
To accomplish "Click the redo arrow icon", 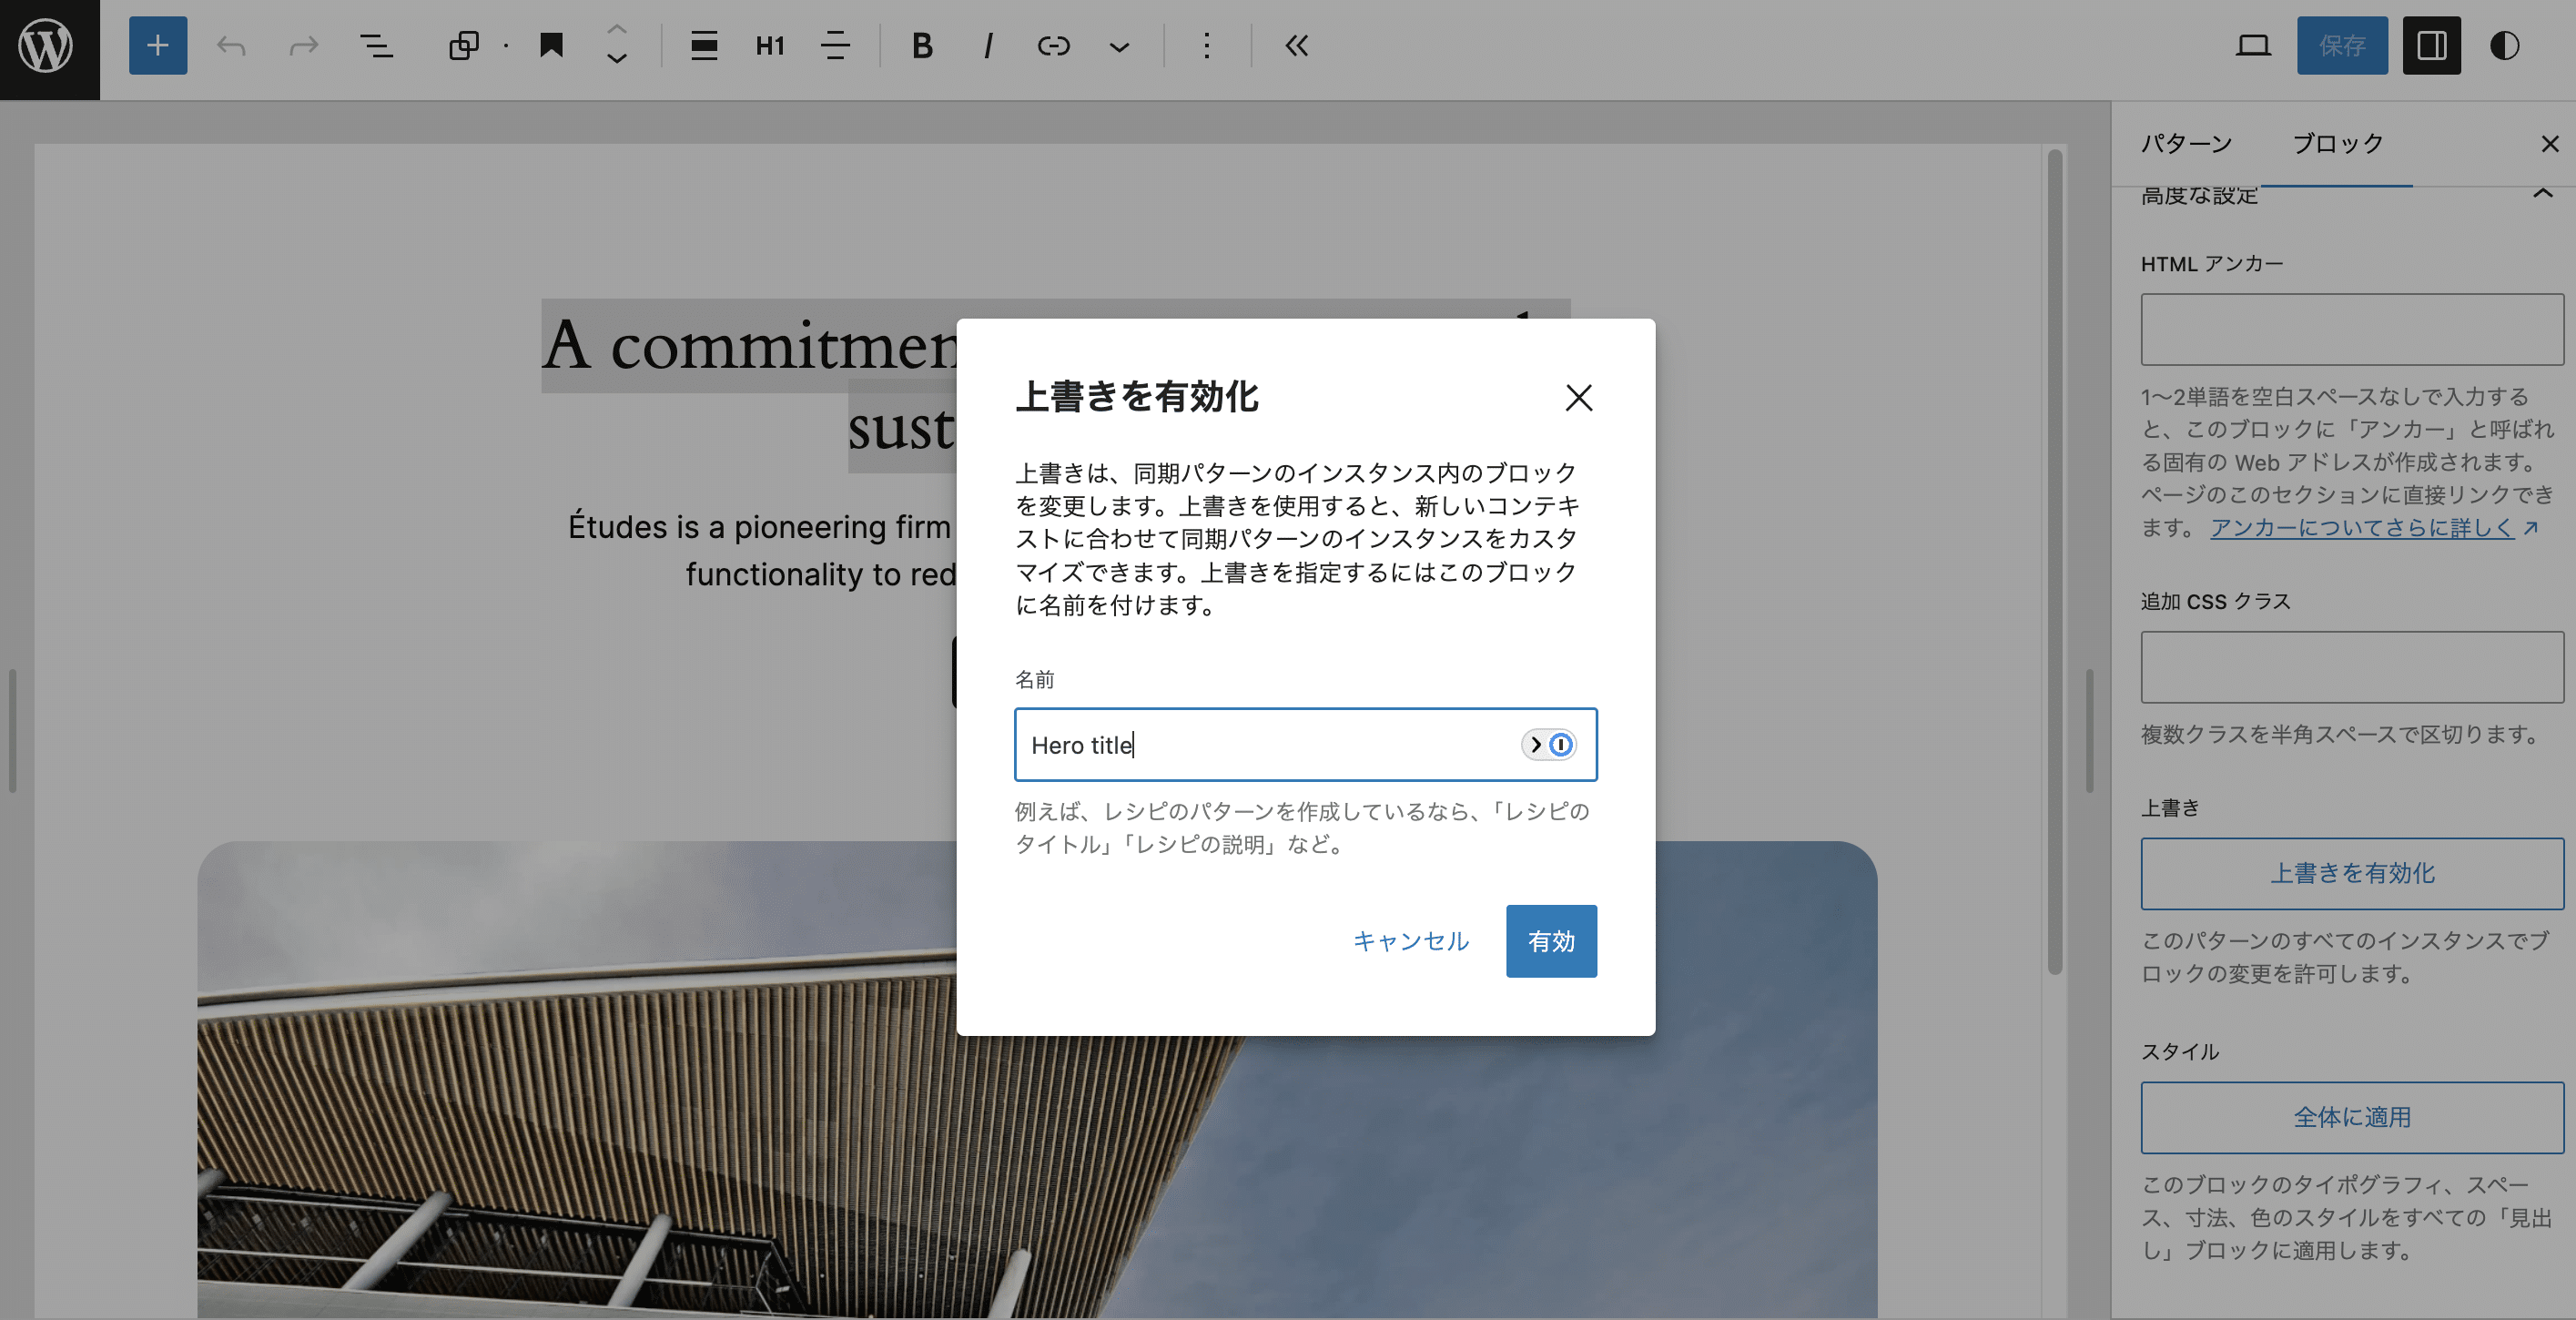I will point(303,46).
